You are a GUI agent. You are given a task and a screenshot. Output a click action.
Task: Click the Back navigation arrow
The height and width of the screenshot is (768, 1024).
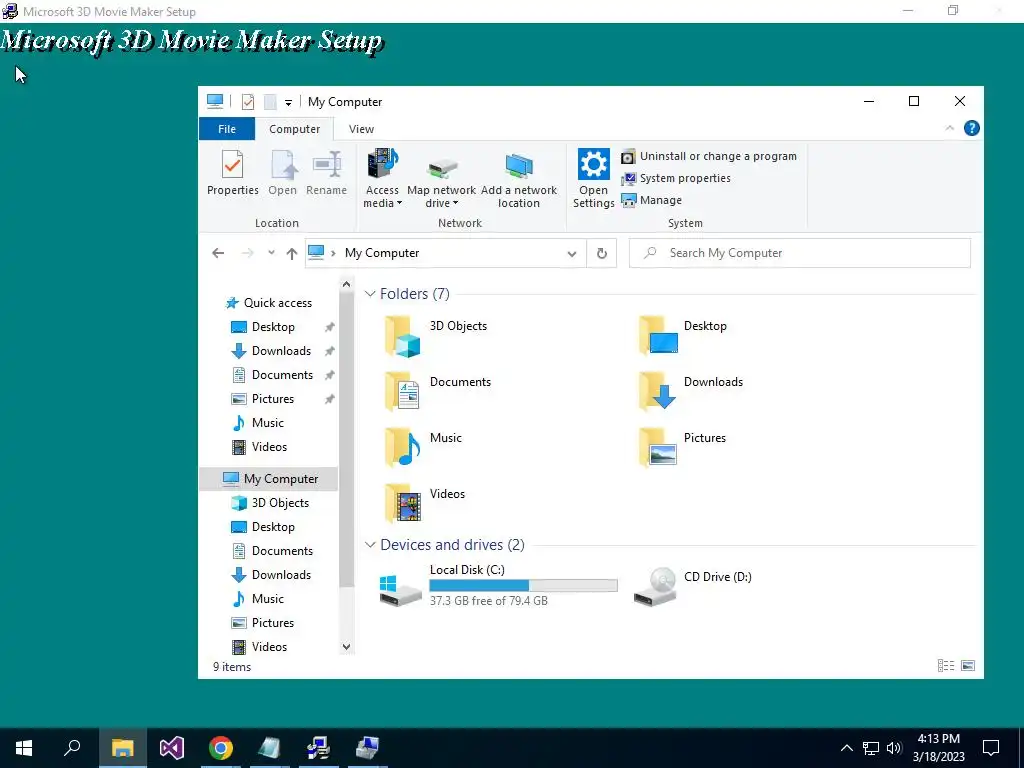click(x=218, y=253)
